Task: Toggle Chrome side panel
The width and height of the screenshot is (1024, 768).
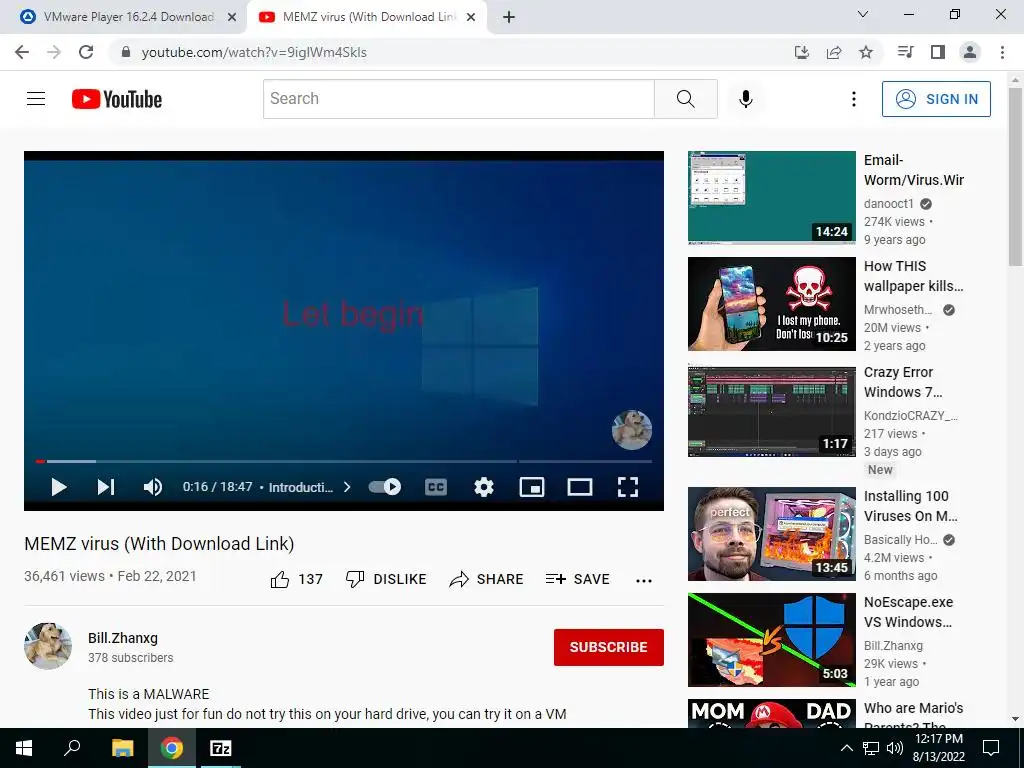Action: click(938, 52)
